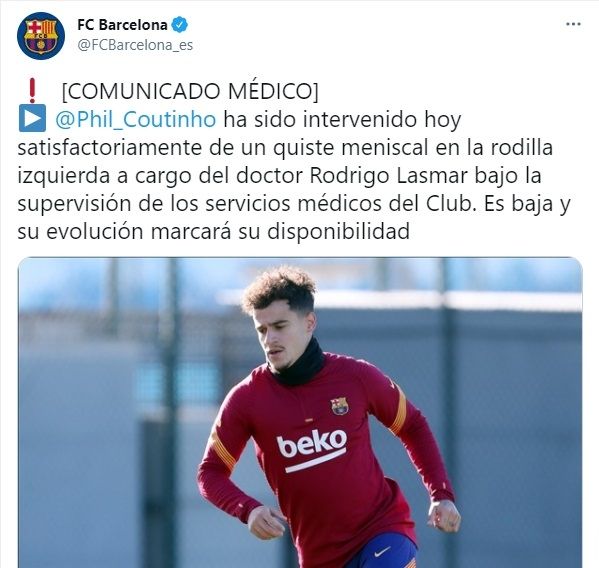
Task: Click the Nike swoosh on blue shorts
Action: pyautogui.click(x=382, y=552)
